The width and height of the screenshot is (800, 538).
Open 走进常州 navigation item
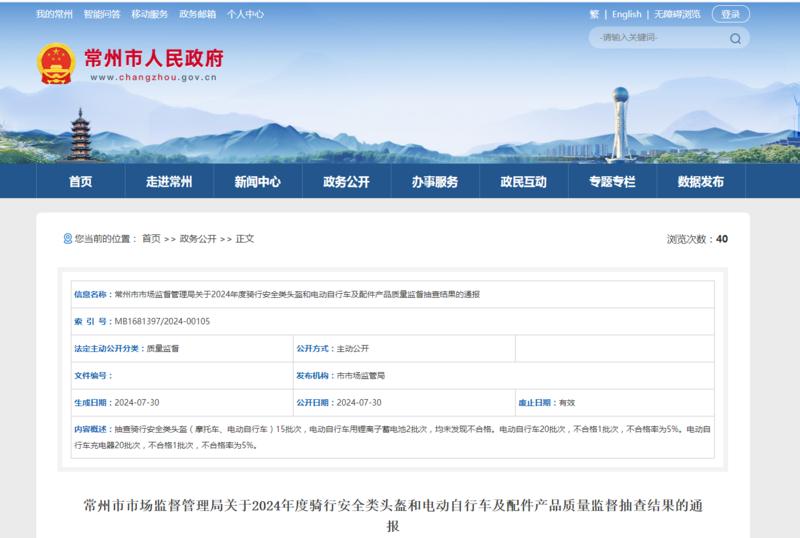coord(169,181)
